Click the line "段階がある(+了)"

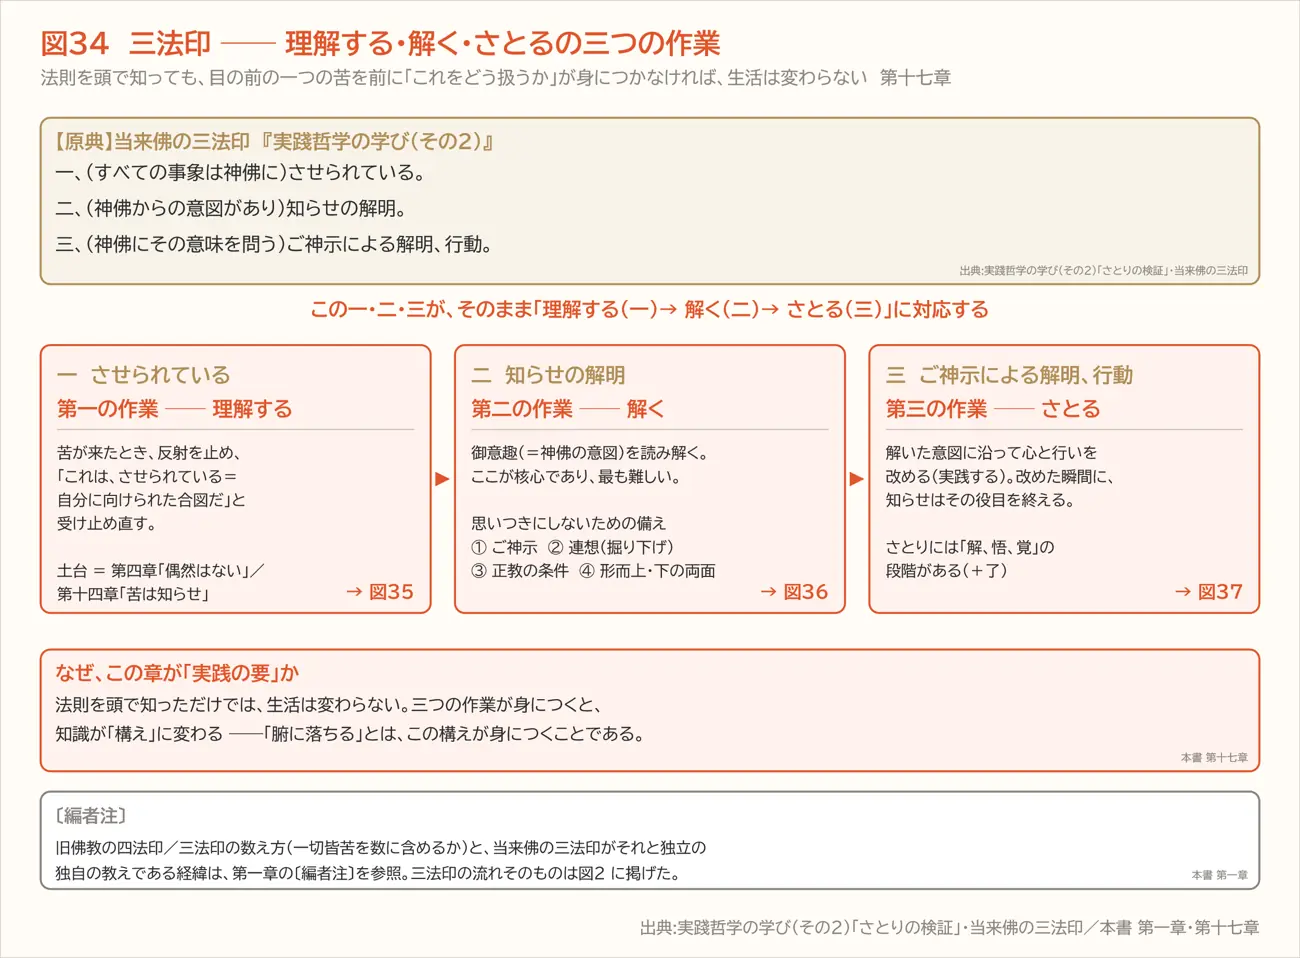pyautogui.click(x=947, y=570)
